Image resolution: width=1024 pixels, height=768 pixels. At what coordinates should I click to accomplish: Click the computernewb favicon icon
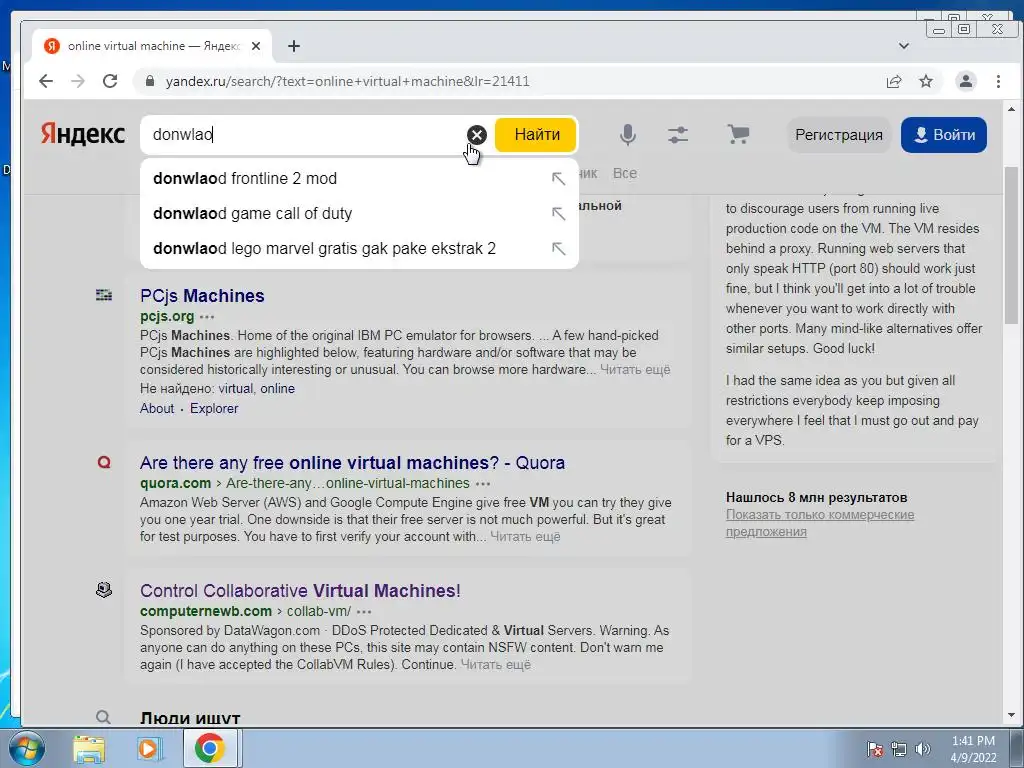(104, 590)
